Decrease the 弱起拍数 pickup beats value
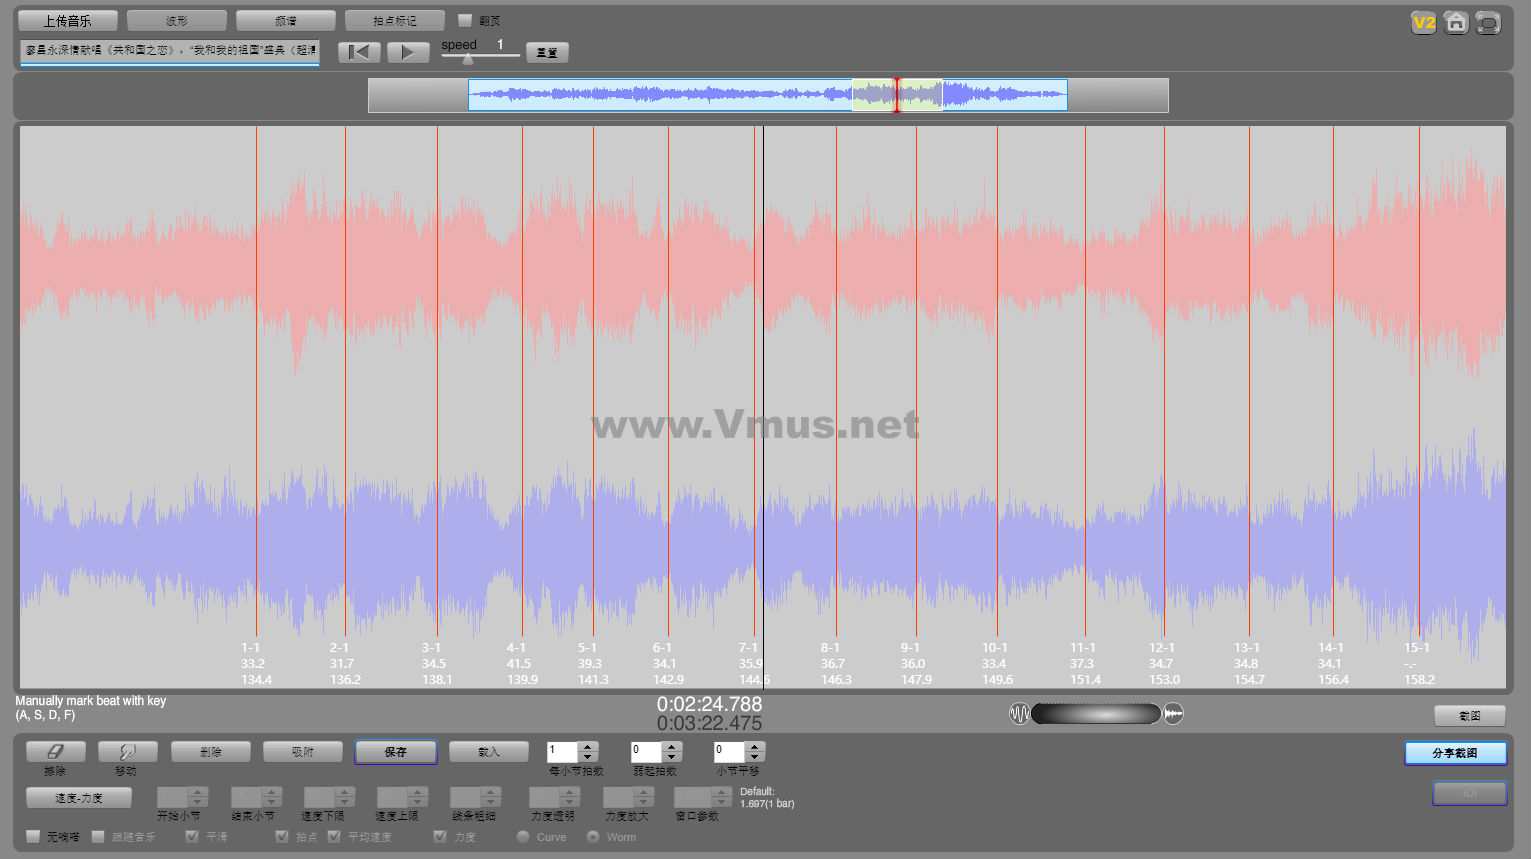 pos(672,756)
